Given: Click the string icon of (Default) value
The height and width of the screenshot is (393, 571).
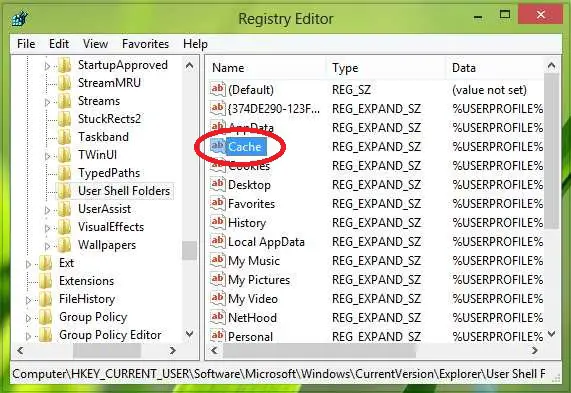Looking at the screenshot, I should pos(218,89).
